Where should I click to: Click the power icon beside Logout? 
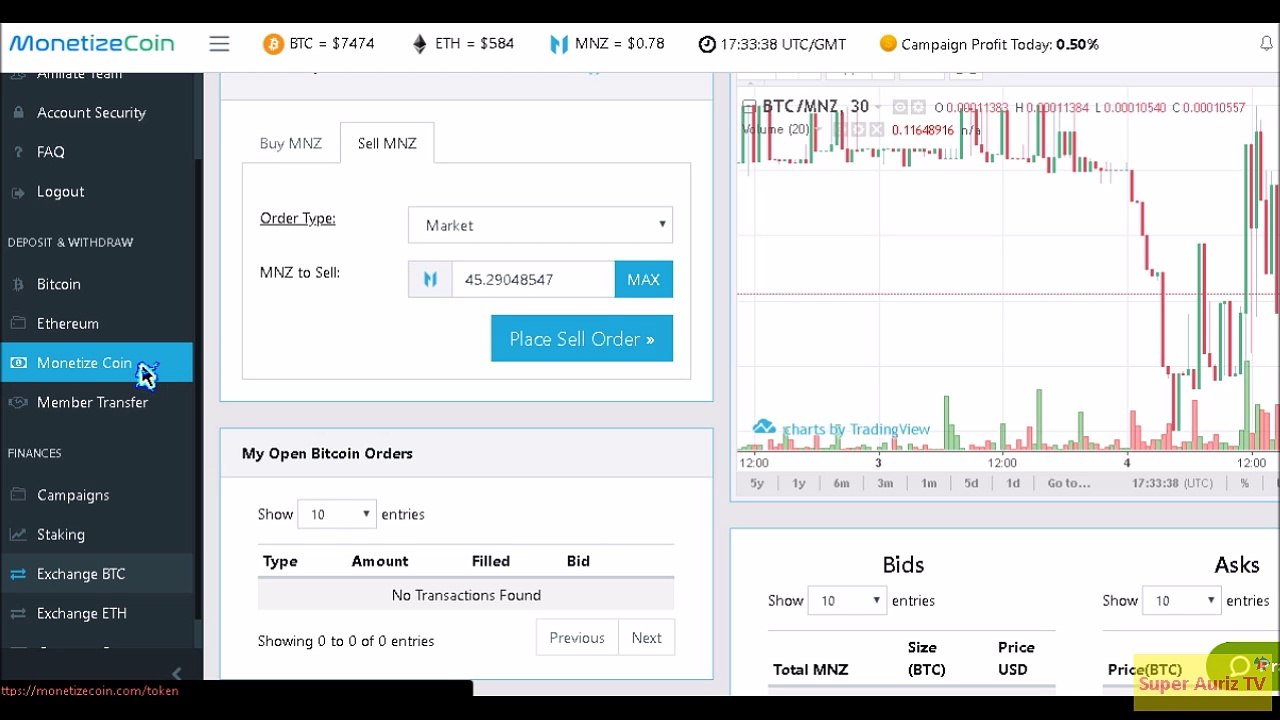click(x=18, y=192)
